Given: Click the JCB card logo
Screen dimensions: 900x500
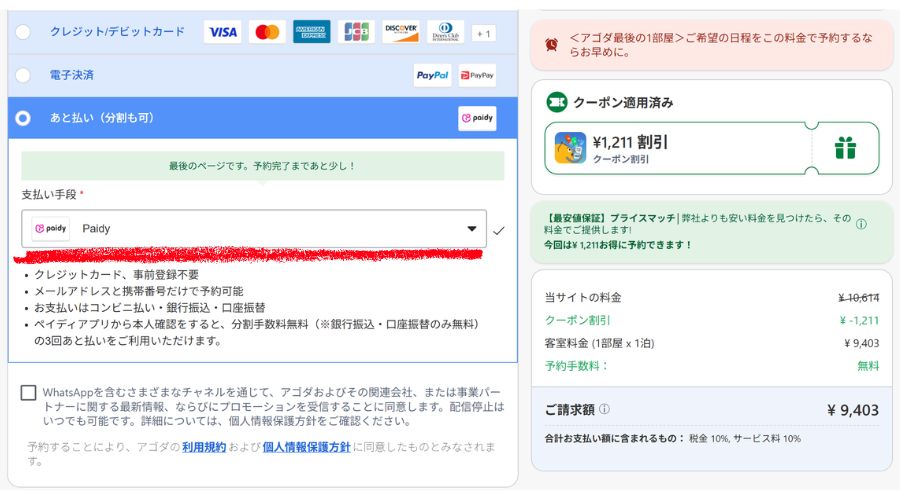Looking at the screenshot, I should pyautogui.click(x=356, y=32).
